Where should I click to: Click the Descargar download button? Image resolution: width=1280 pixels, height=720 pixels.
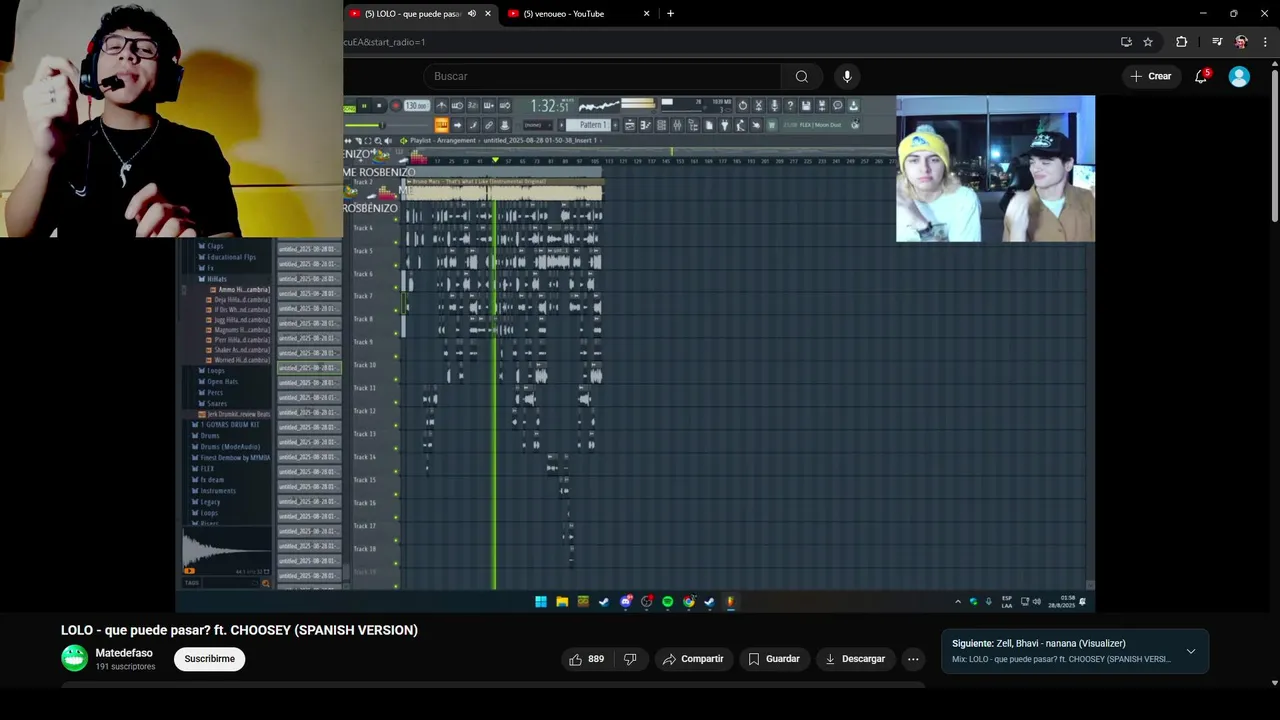(855, 659)
